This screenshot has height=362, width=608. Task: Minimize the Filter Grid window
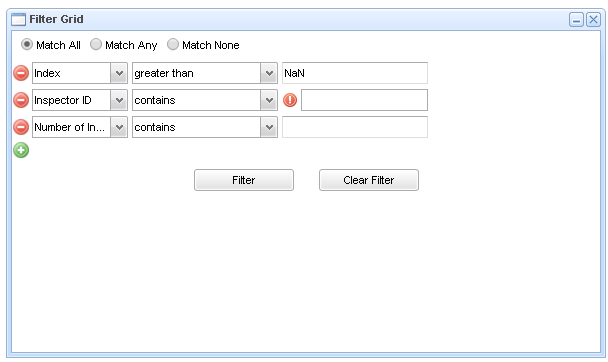coord(576,19)
